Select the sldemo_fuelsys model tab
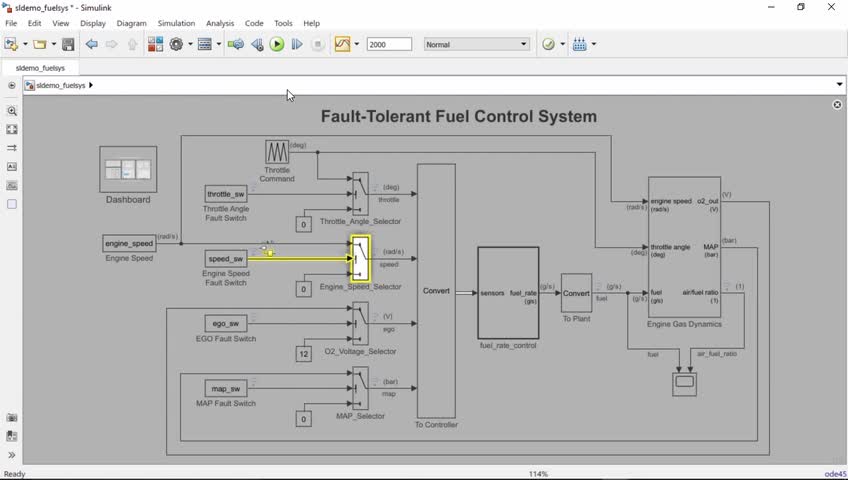The height and width of the screenshot is (480, 848). pyautogui.click(x=40, y=68)
